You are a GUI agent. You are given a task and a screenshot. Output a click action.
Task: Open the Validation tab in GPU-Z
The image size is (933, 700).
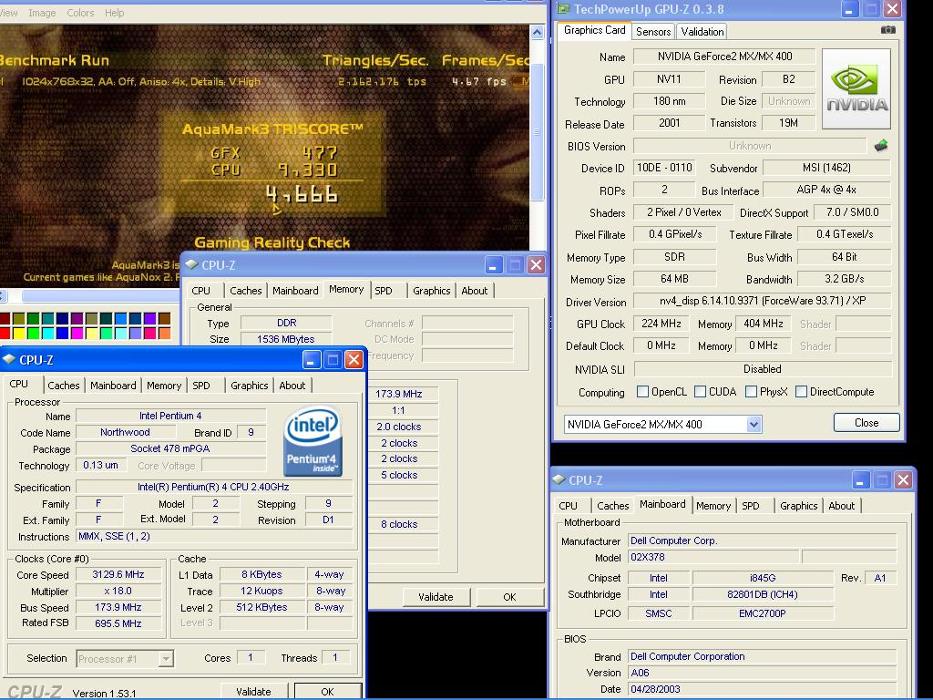(x=702, y=32)
